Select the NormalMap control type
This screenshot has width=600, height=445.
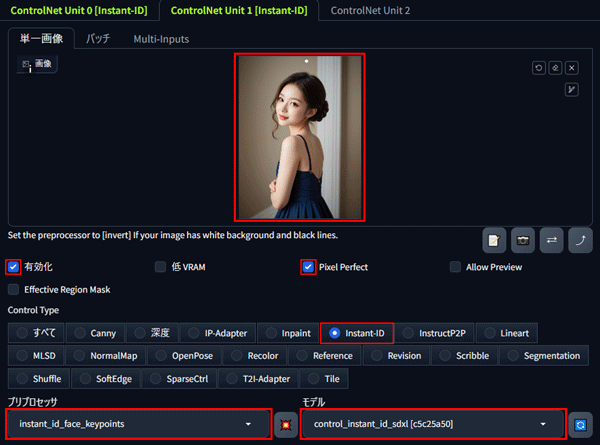point(106,355)
